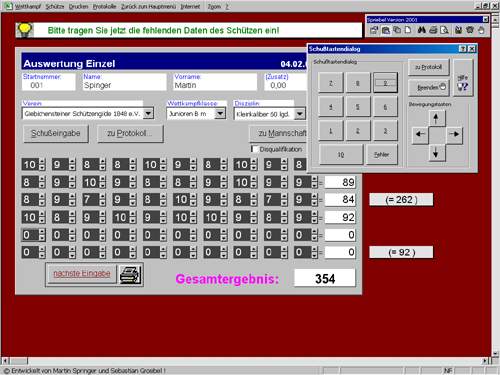
Task: Click the copy pages icon in Spriebel toolbar
Action: [397, 30]
